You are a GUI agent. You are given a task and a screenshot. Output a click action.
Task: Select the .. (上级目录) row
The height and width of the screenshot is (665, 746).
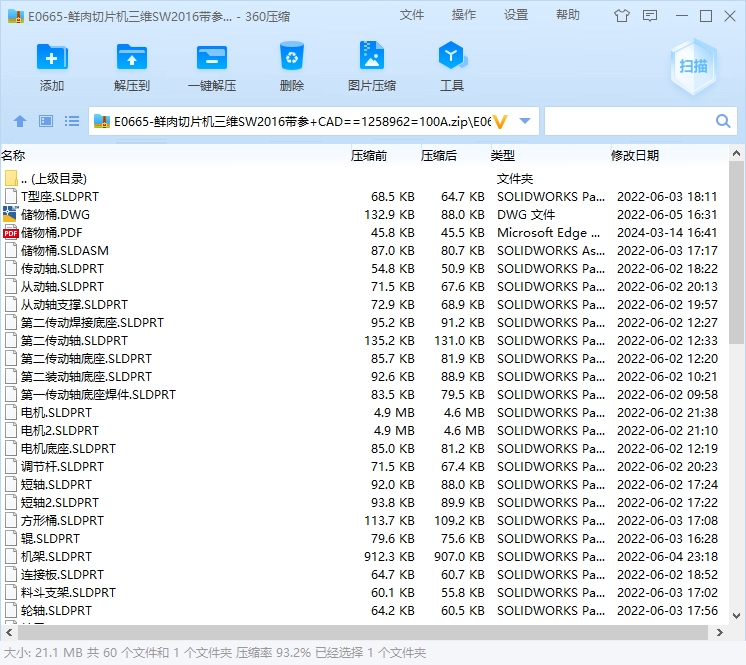[364, 178]
